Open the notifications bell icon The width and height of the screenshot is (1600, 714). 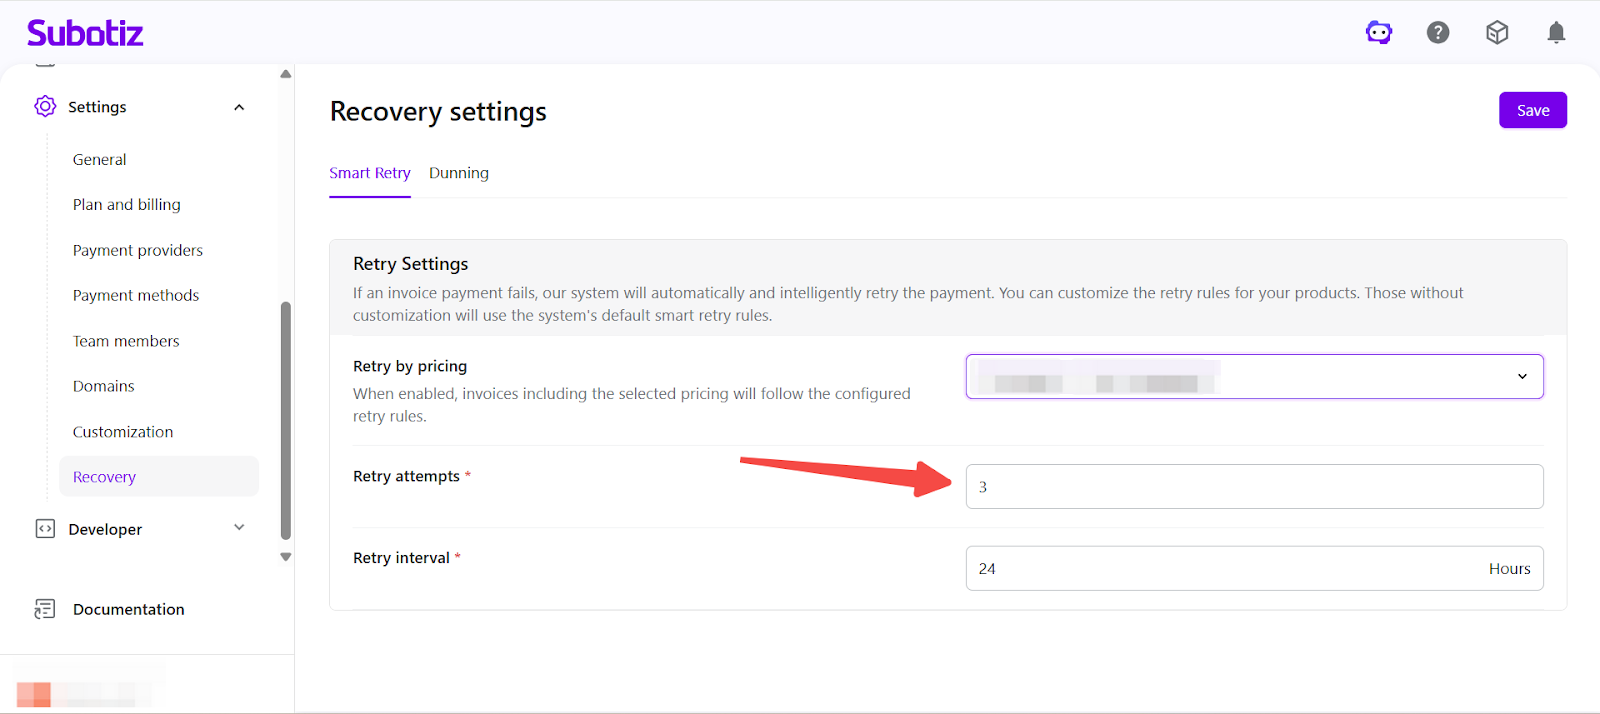coord(1556,33)
